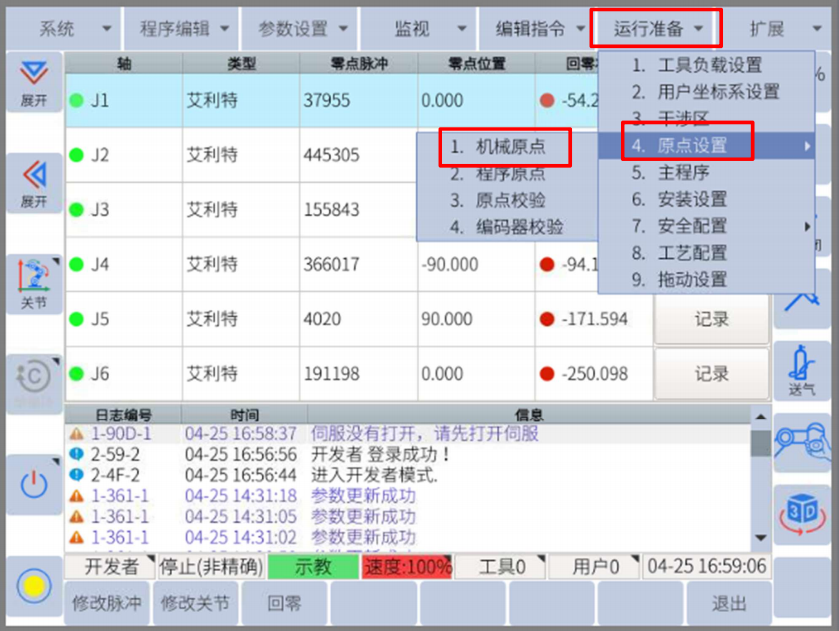Viewport: 839px width, 631px height.
Task: Click the red down-arrow 展开 icon
Action: (x=34, y=82)
